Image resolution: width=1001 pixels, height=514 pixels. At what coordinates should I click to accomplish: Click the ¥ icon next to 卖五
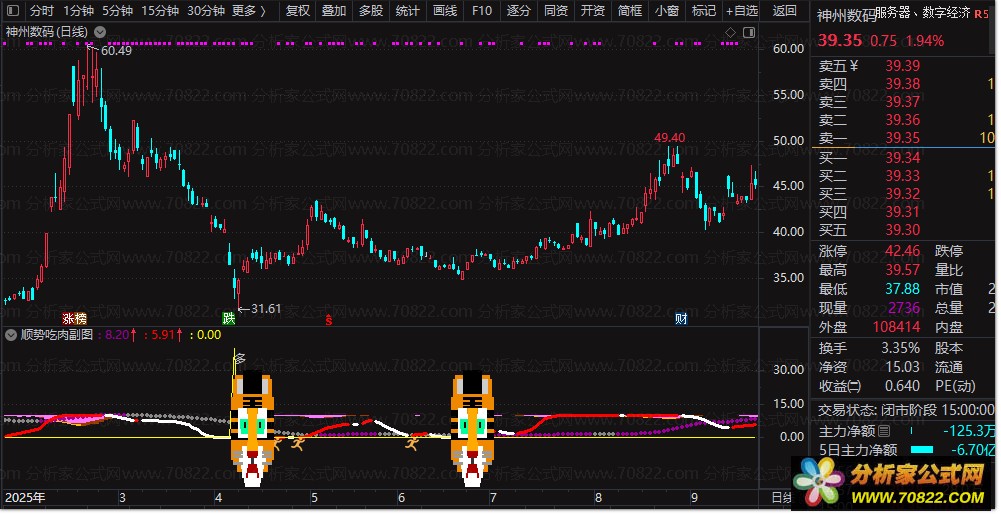[x=854, y=66]
